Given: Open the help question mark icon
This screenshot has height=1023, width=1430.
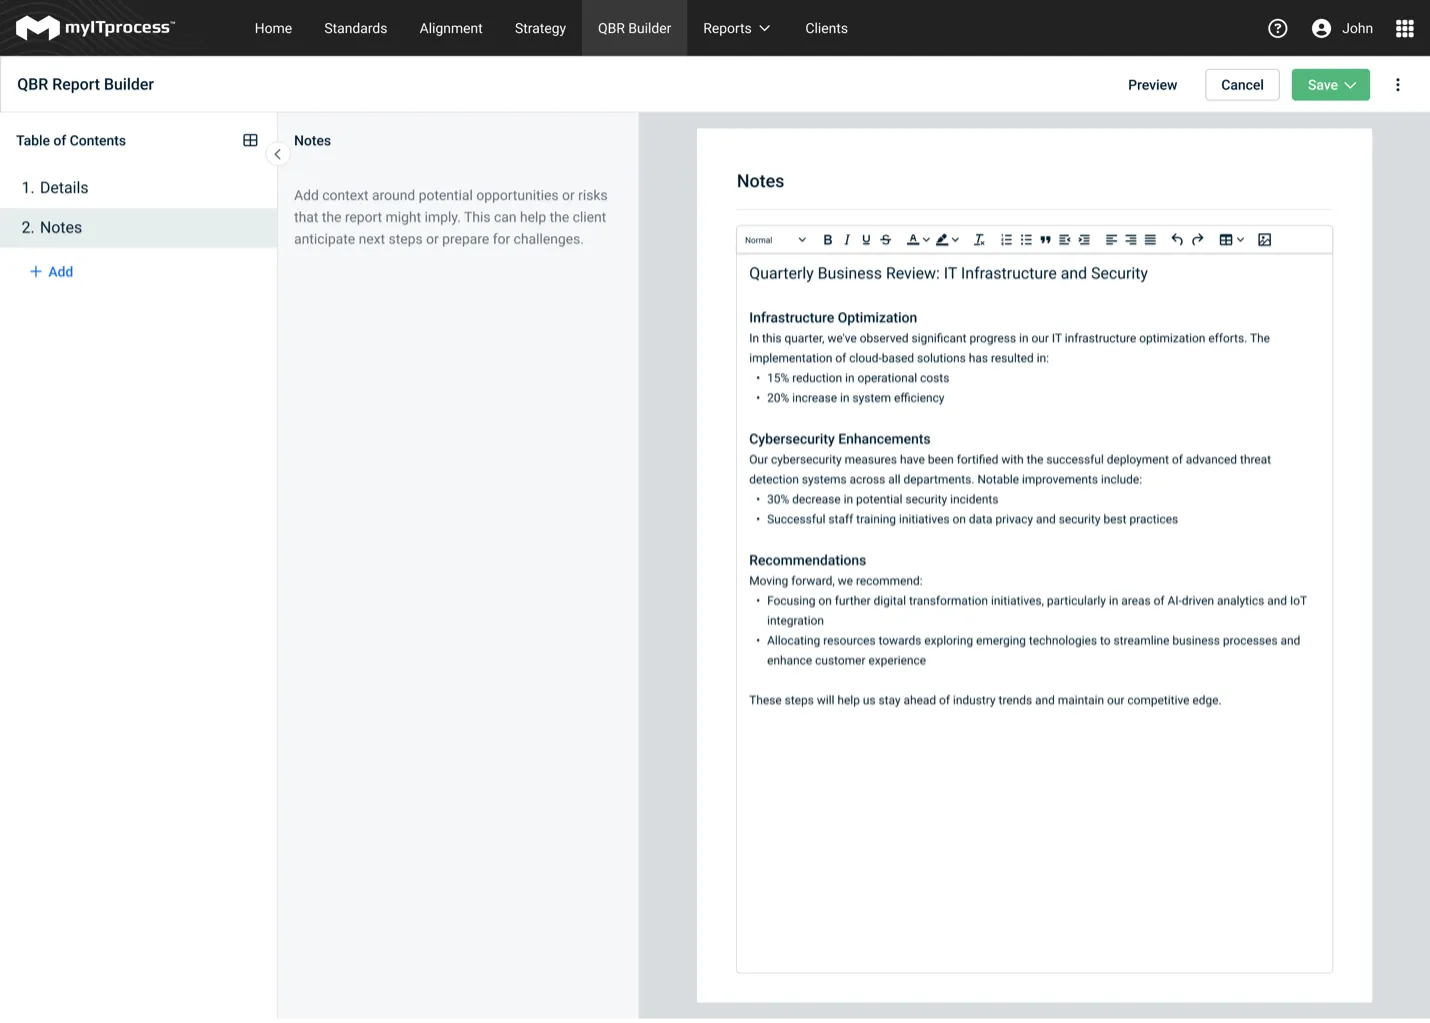Looking at the screenshot, I should (1277, 28).
